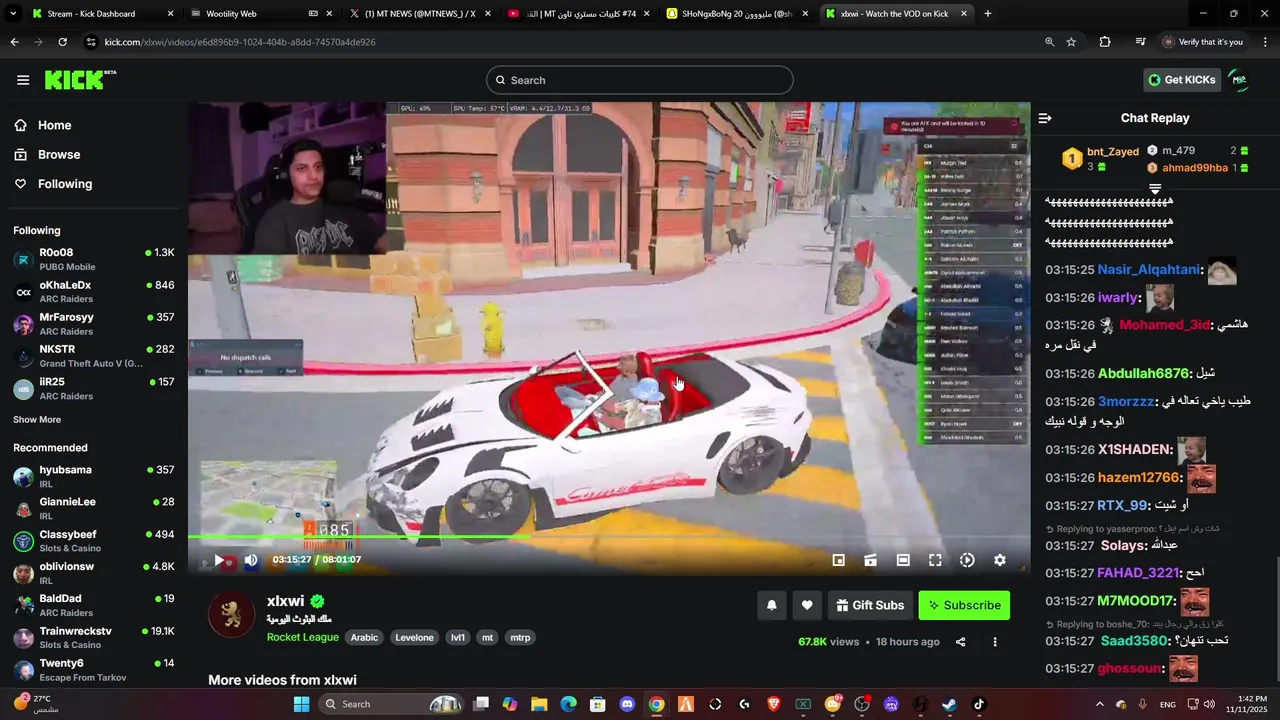
Task: Open File Explorer from taskbar
Action: [539, 704]
